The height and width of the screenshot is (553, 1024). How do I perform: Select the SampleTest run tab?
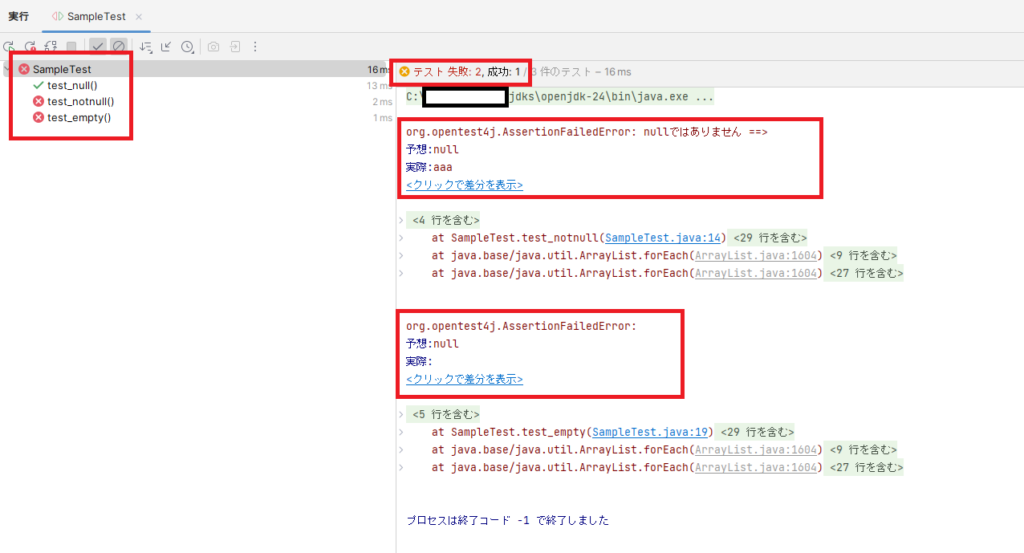point(96,16)
